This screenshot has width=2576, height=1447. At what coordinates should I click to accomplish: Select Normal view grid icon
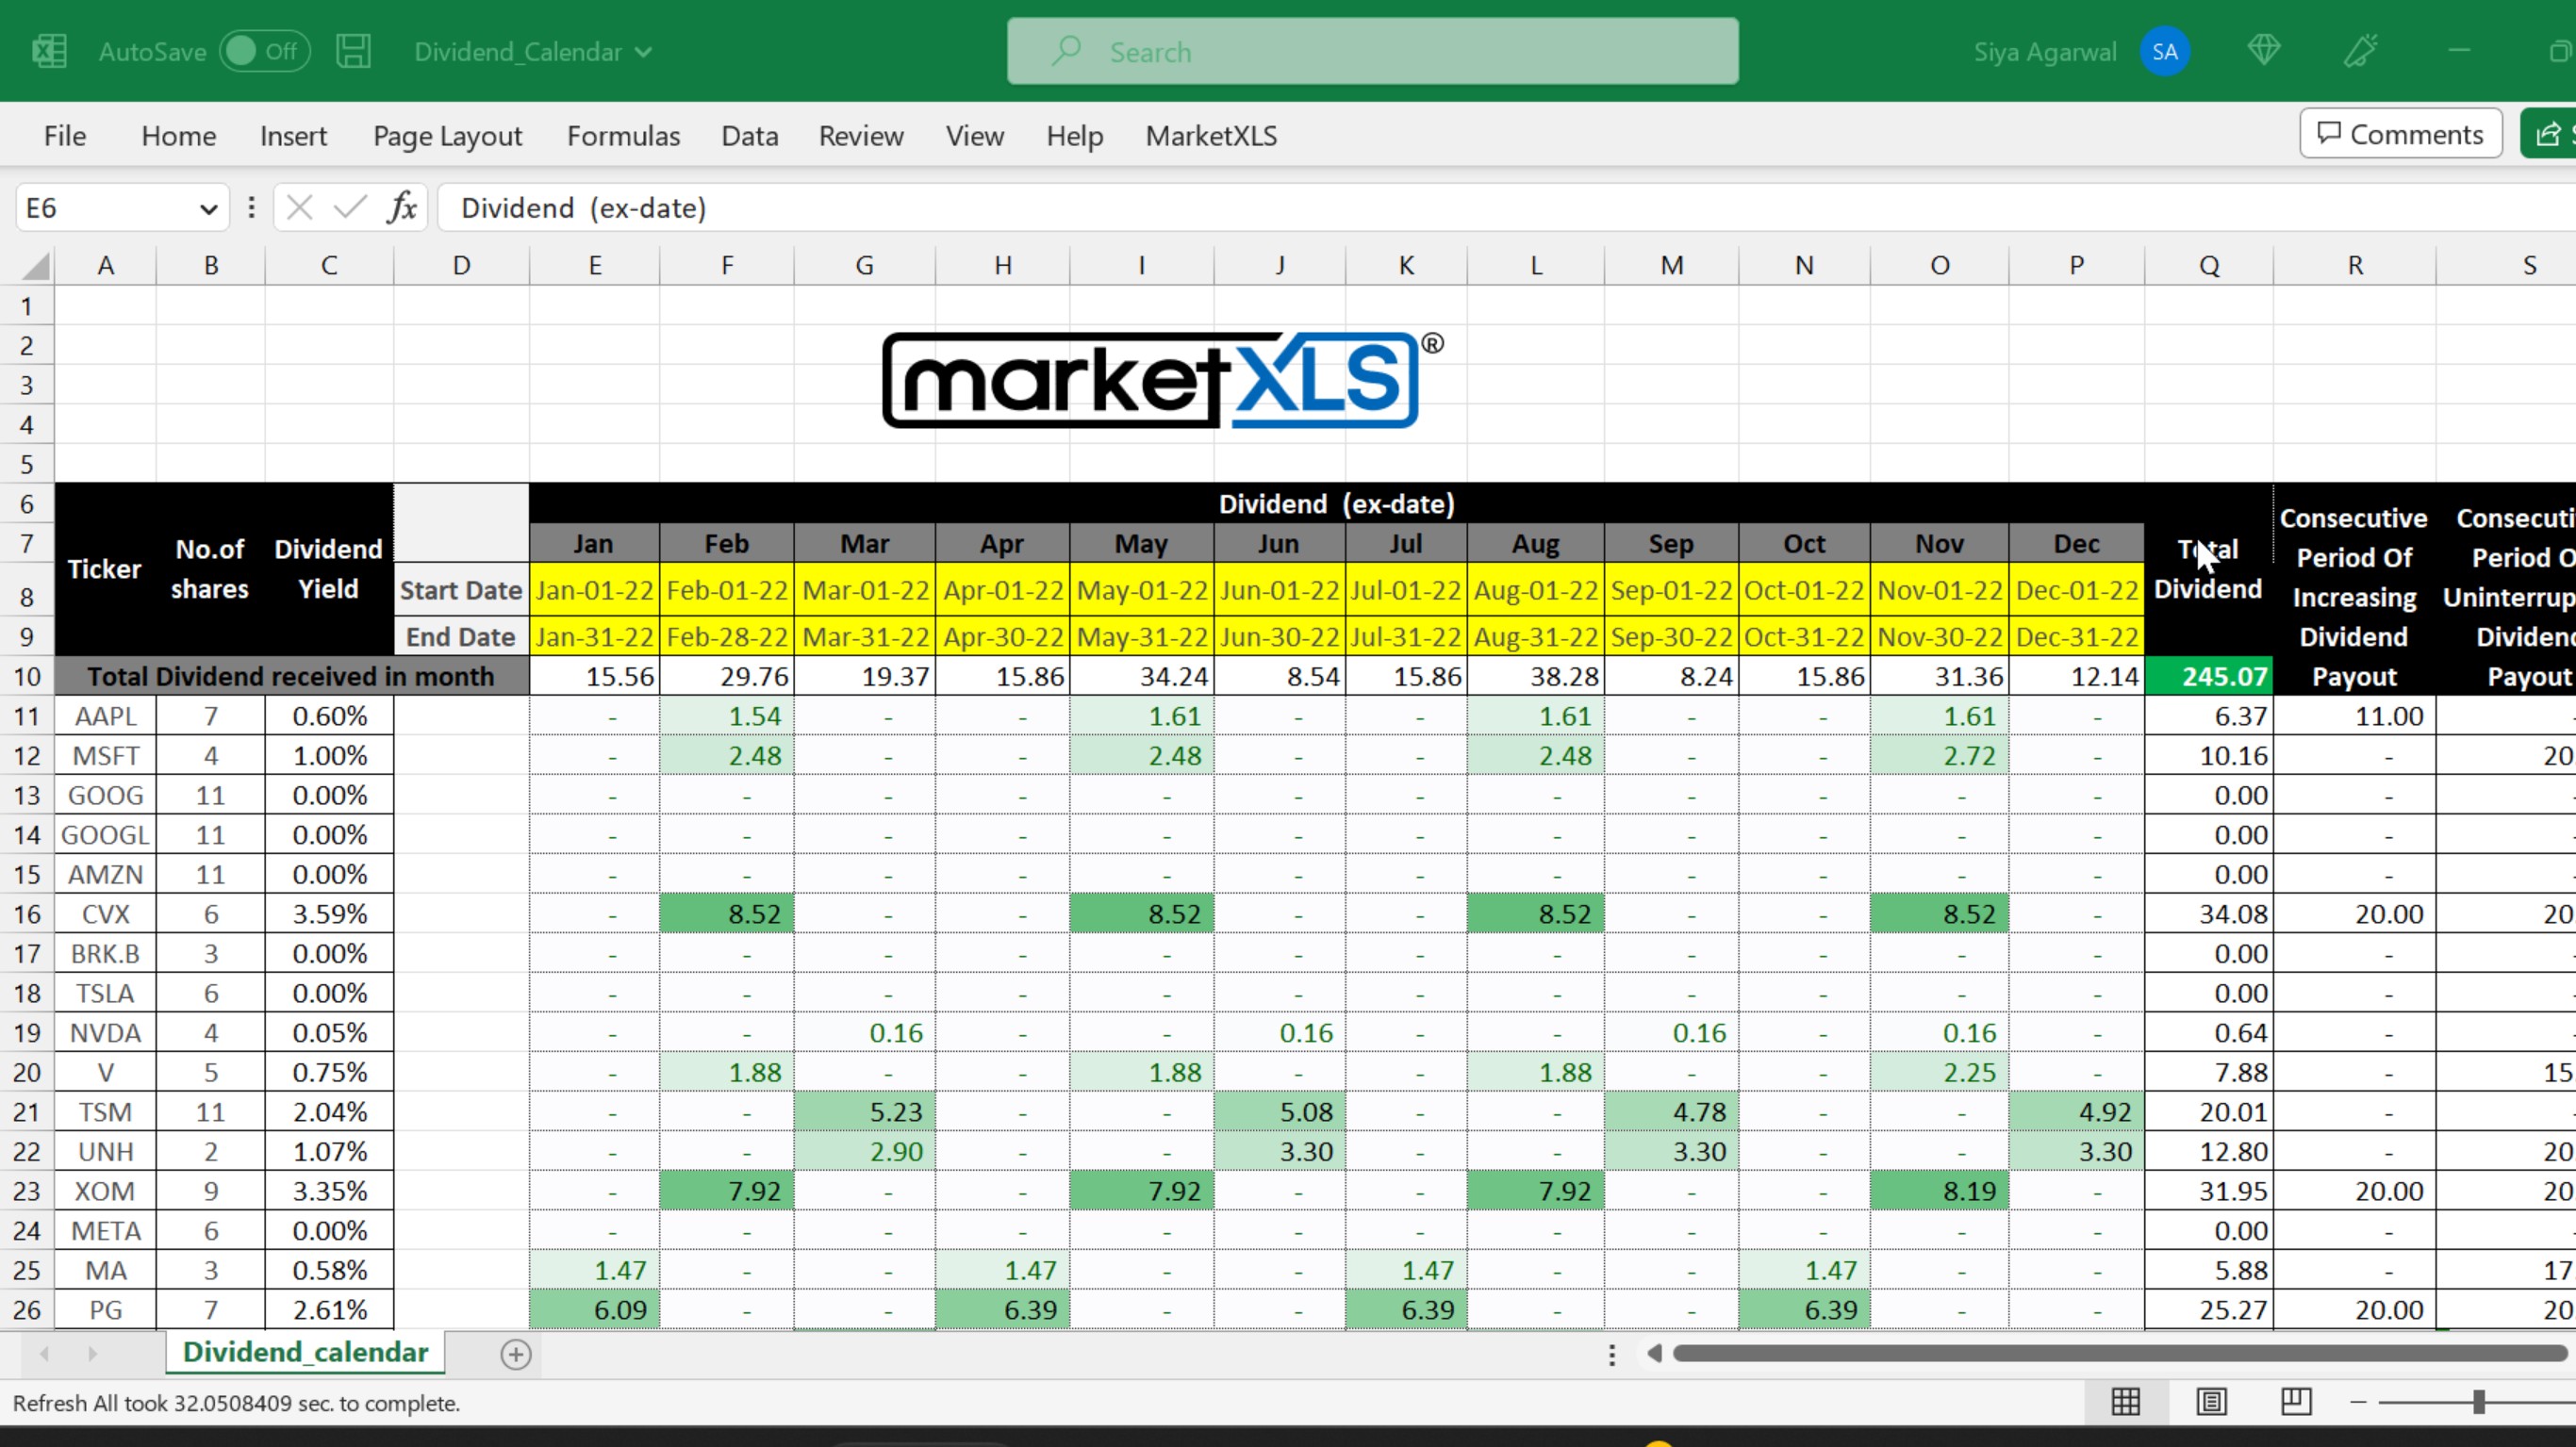2125,1402
